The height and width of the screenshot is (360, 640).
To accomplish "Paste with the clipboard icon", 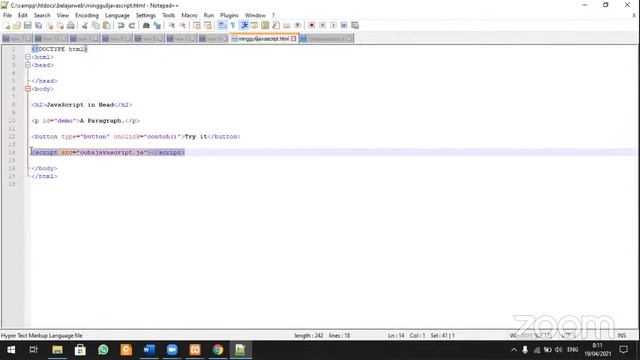I will pyautogui.click(x=107, y=25).
